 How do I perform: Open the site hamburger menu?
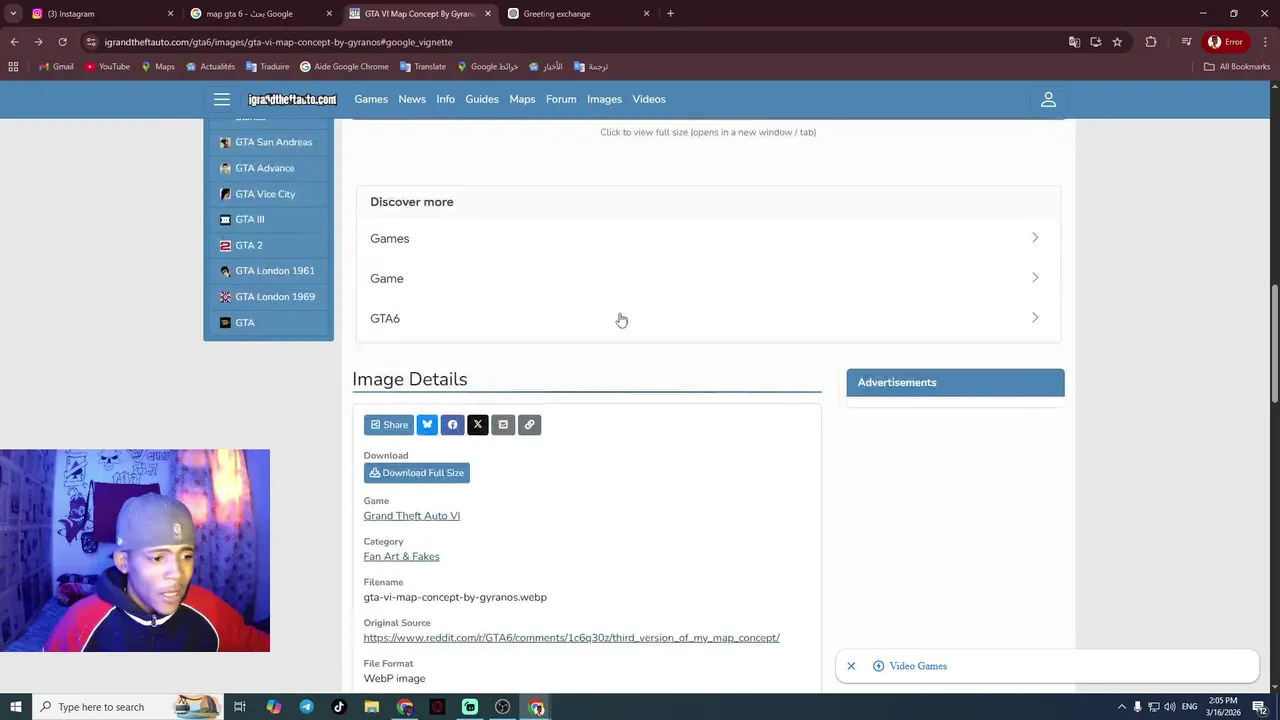click(x=222, y=99)
